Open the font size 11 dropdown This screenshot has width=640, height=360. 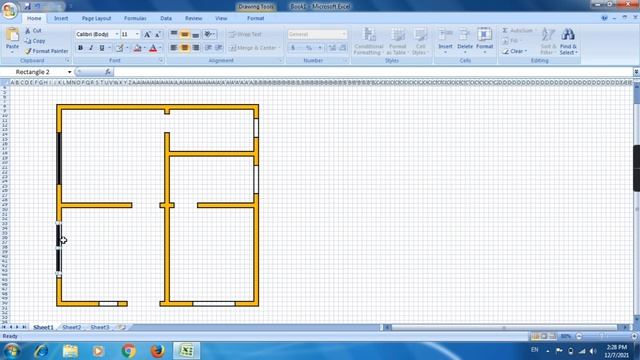point(137,34)
